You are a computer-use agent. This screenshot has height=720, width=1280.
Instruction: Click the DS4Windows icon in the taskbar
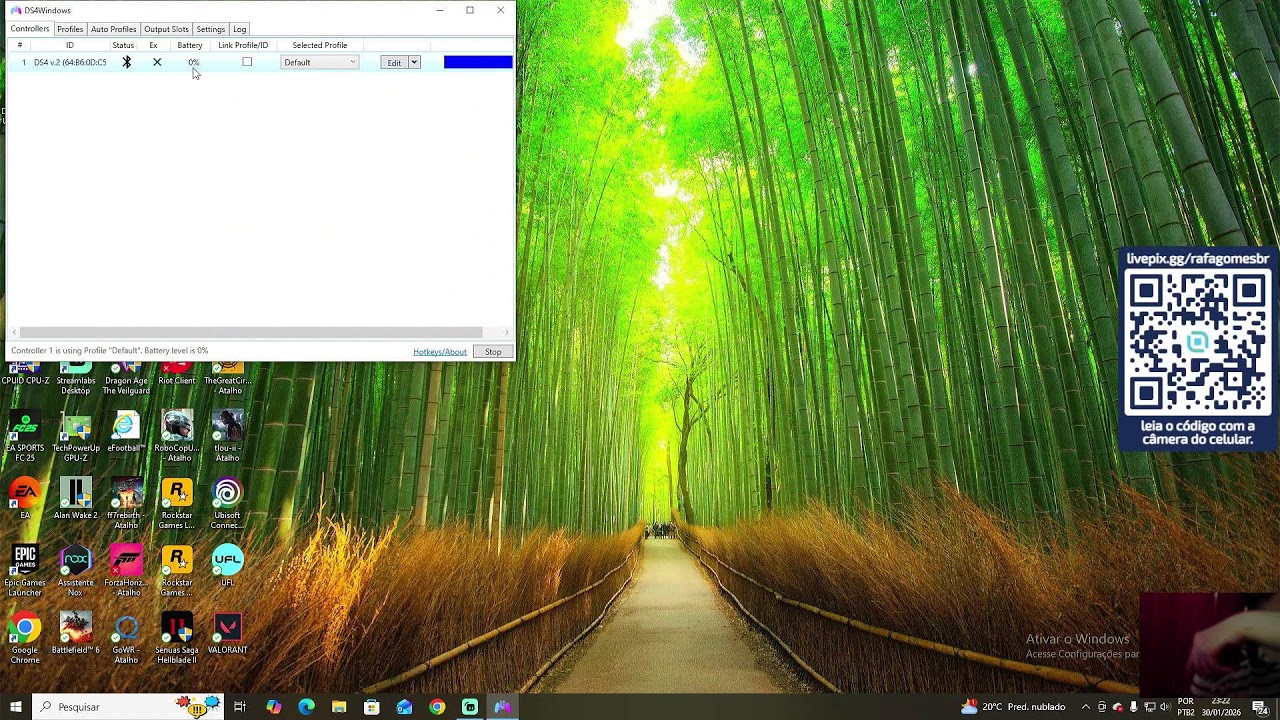(x=502, y=707)
